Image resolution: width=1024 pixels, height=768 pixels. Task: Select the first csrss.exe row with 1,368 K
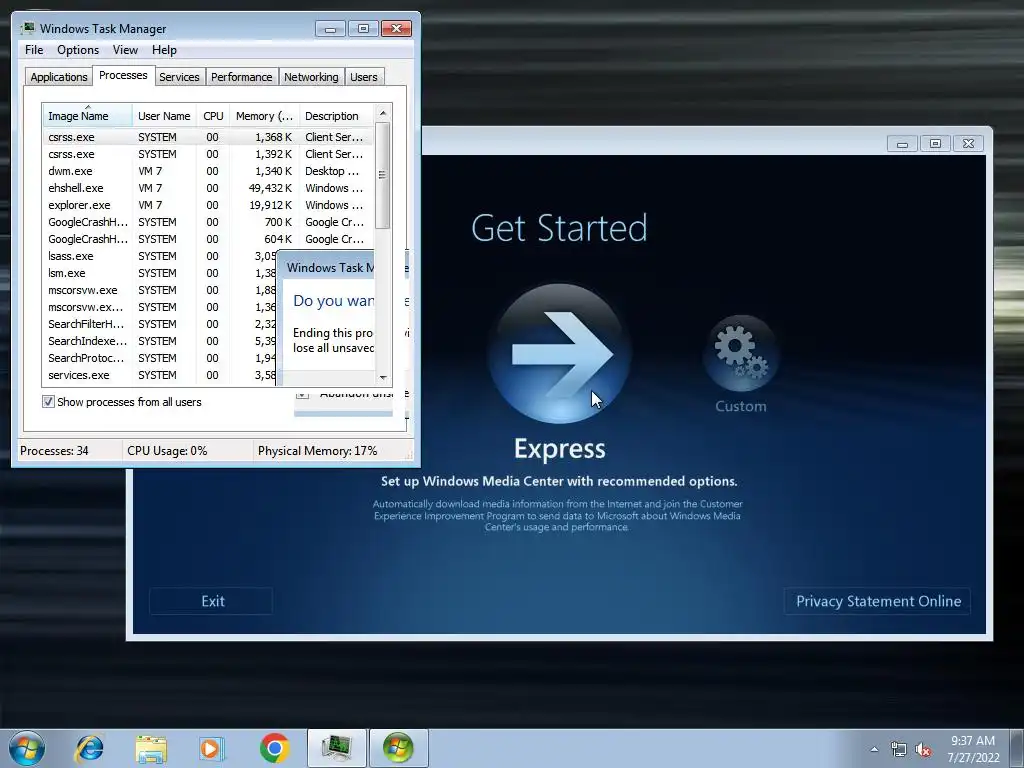(208, 137)
